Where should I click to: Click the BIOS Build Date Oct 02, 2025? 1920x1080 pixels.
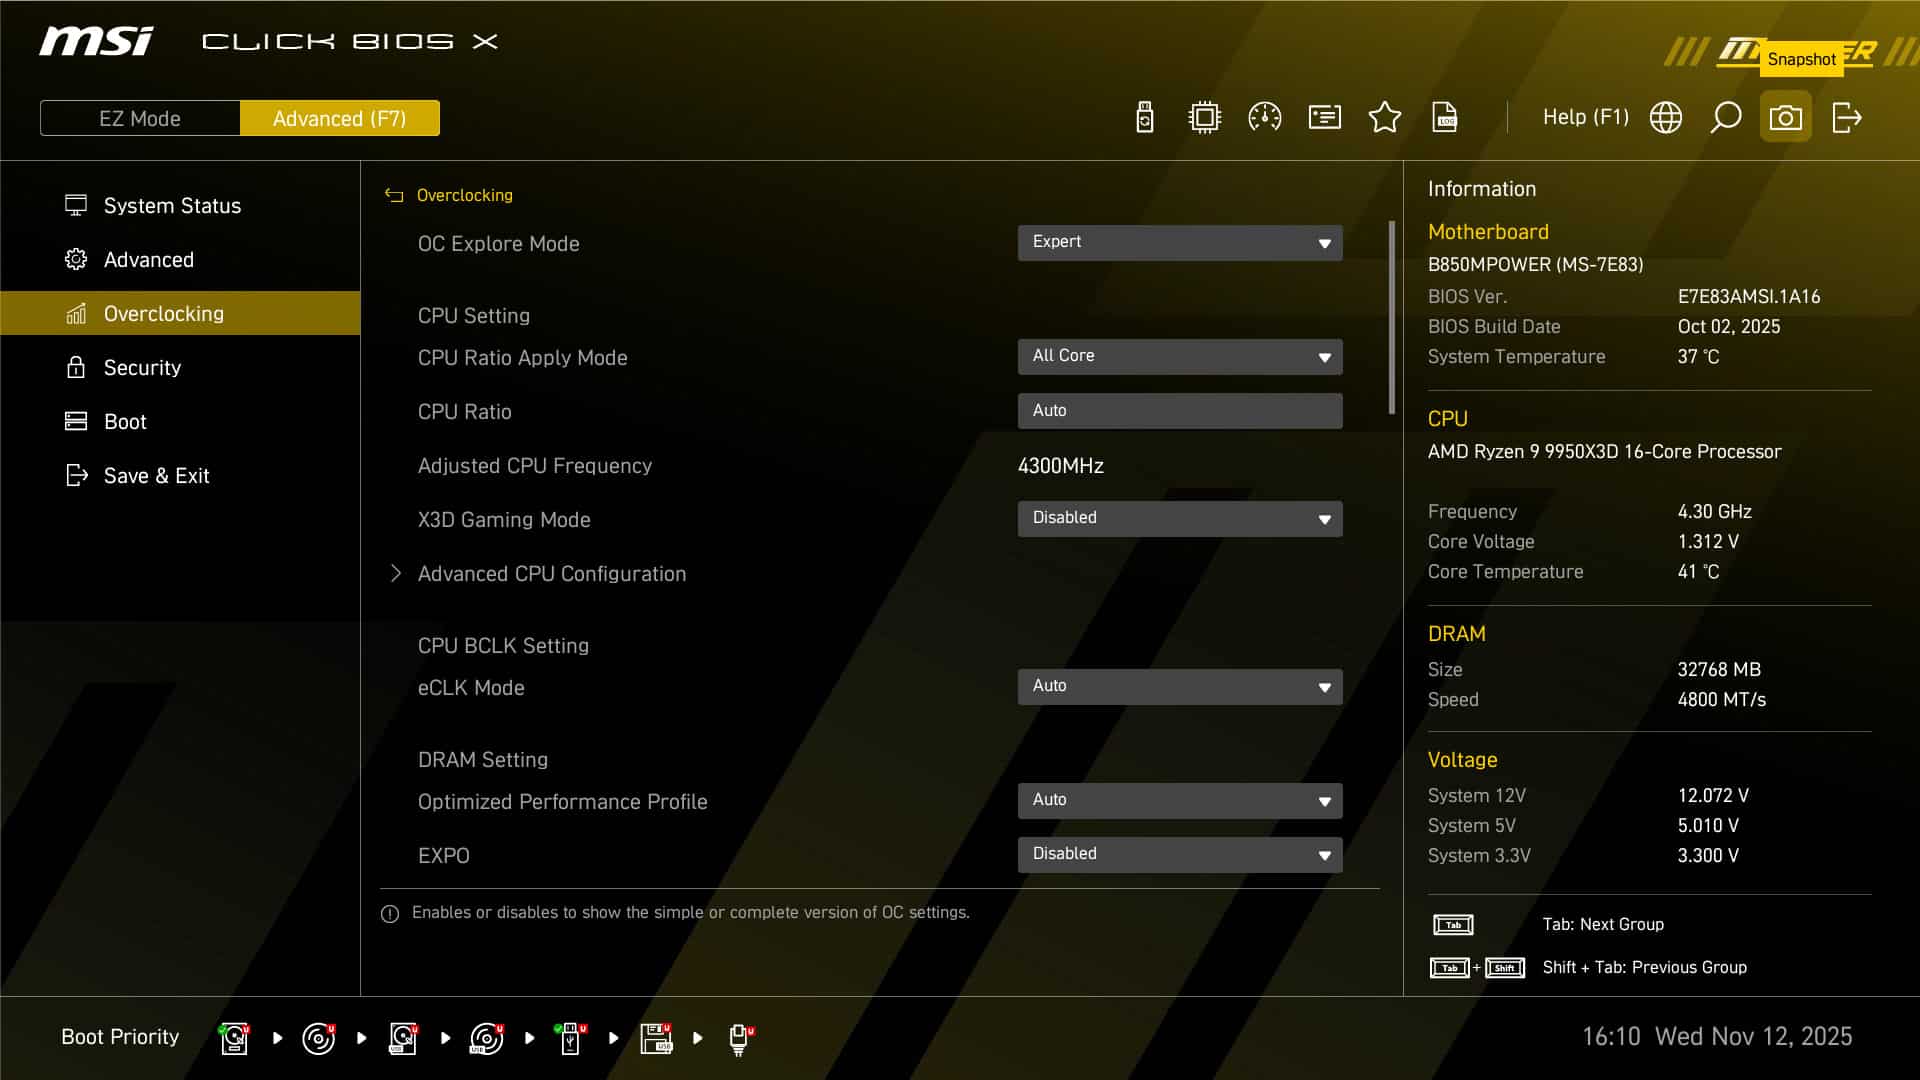click(x=1728, y=326)
